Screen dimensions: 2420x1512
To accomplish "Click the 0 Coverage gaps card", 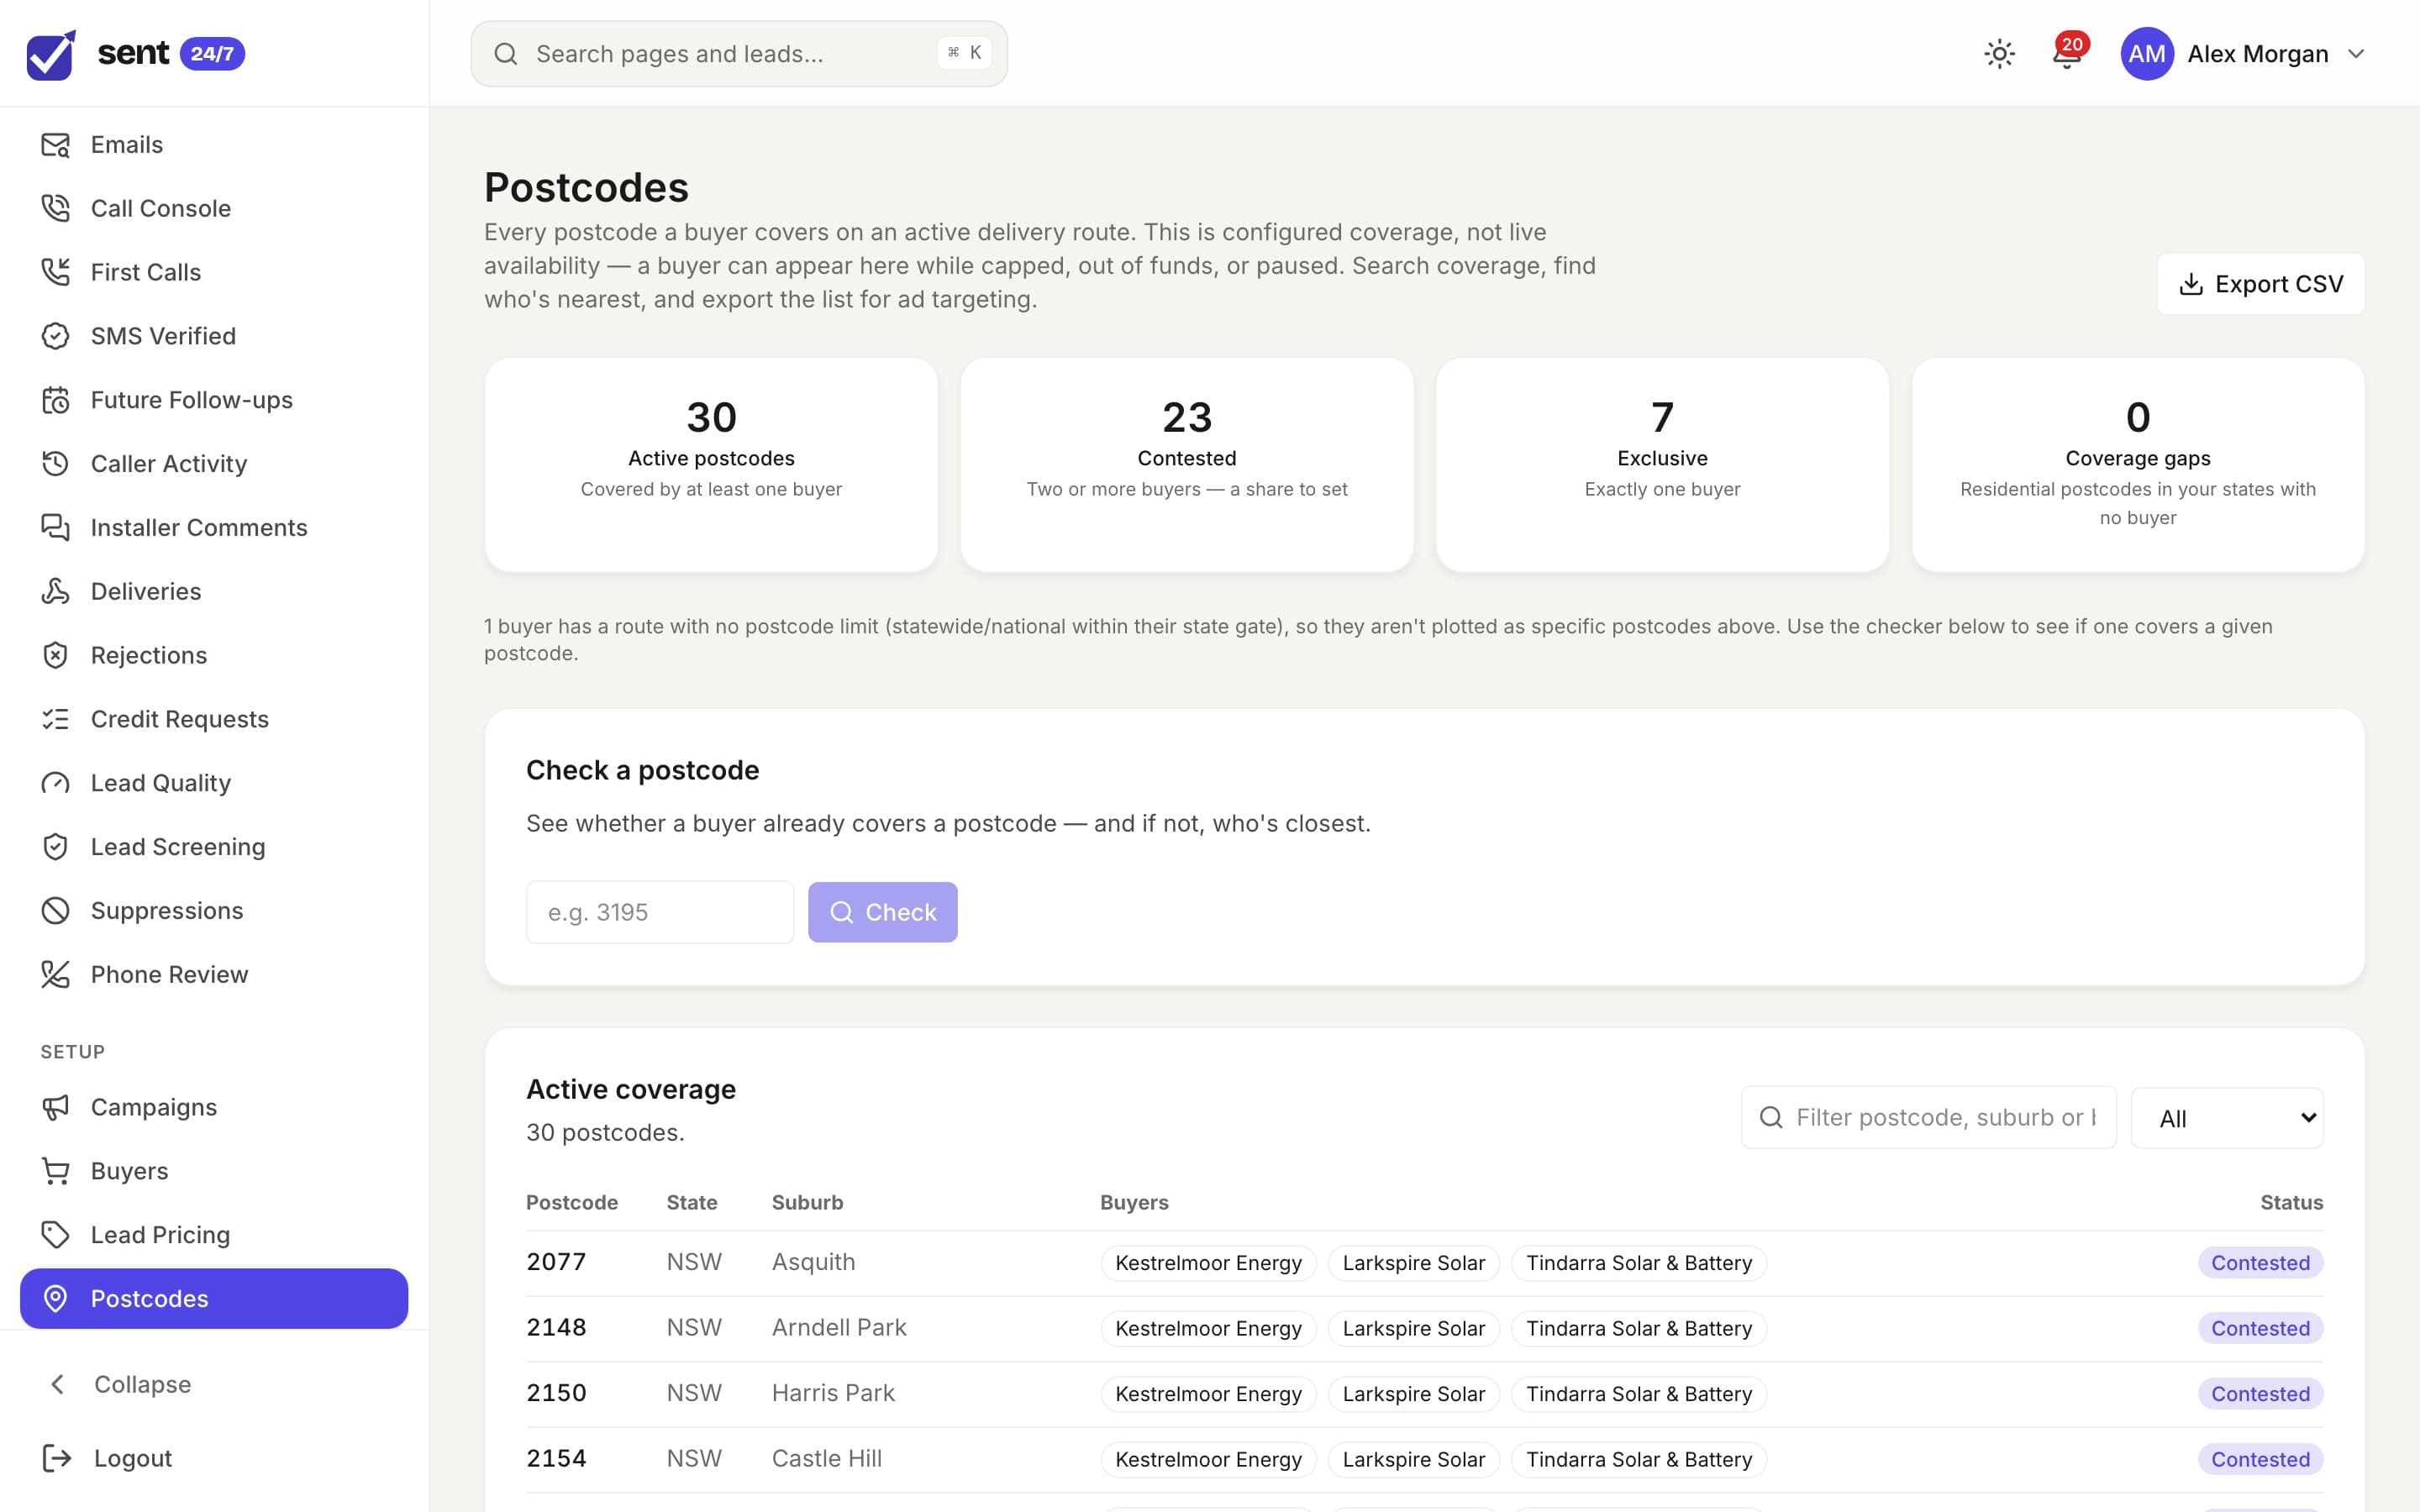I will (2138, 465).
